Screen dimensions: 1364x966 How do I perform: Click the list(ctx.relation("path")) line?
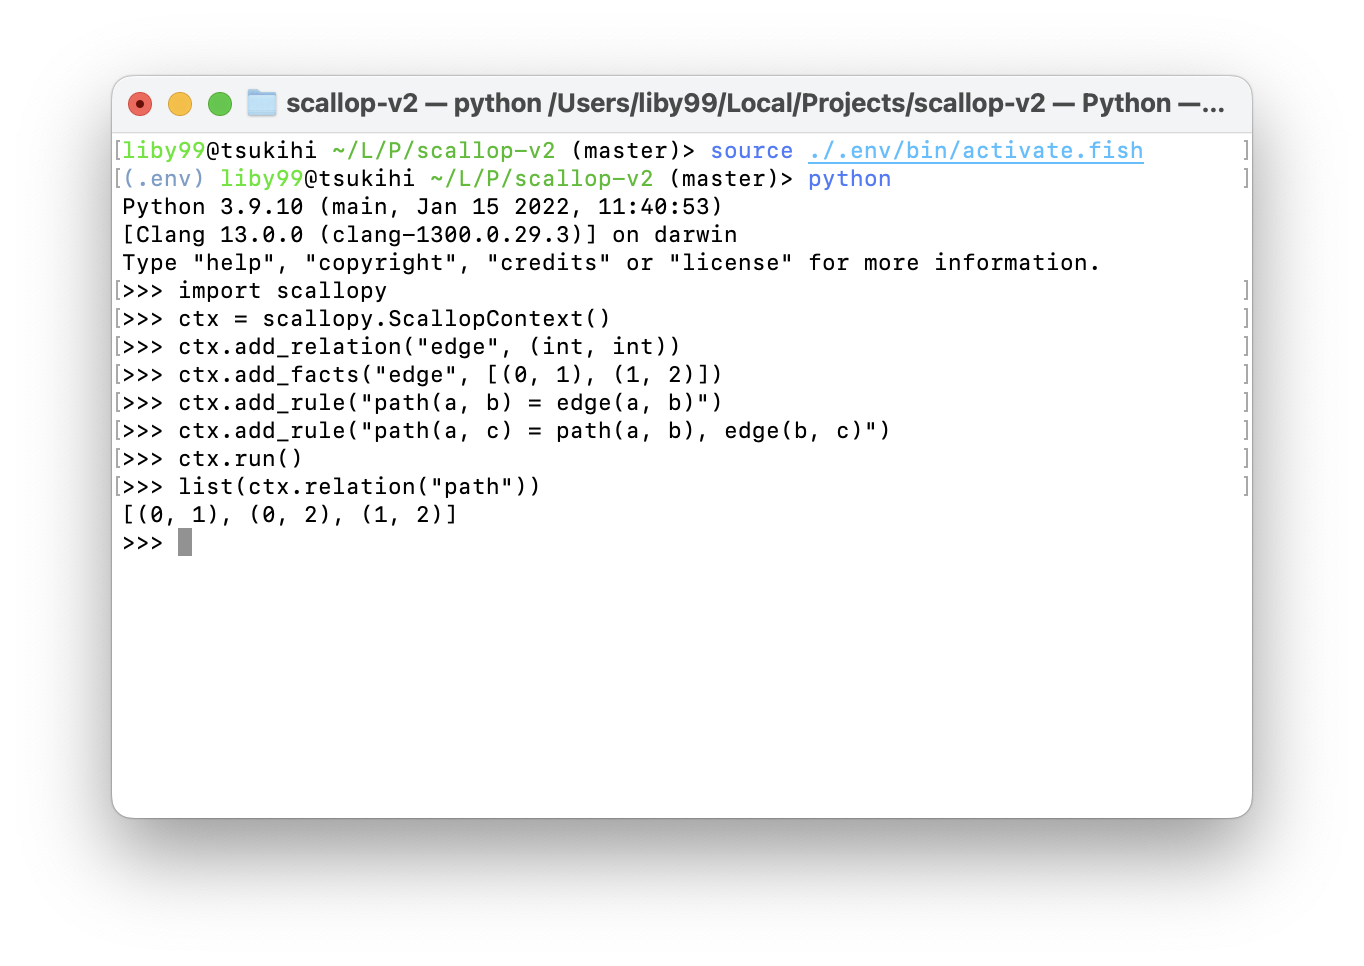coord(359,487)
